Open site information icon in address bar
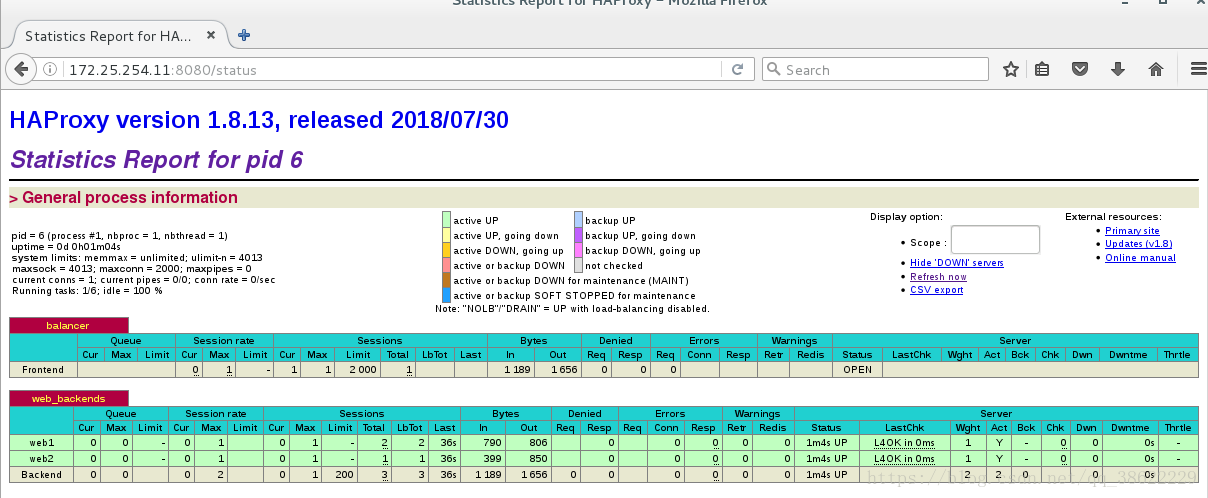This screenshot has height=498, width=1208. click(52, 70)
